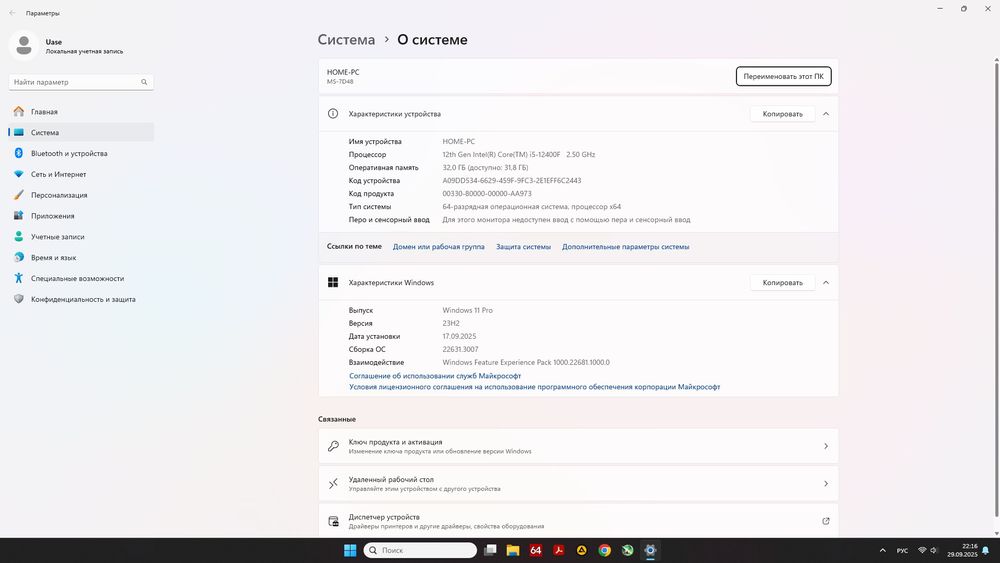
Task: Click the Device Manager row icon
Action: [x=333, y=522]
